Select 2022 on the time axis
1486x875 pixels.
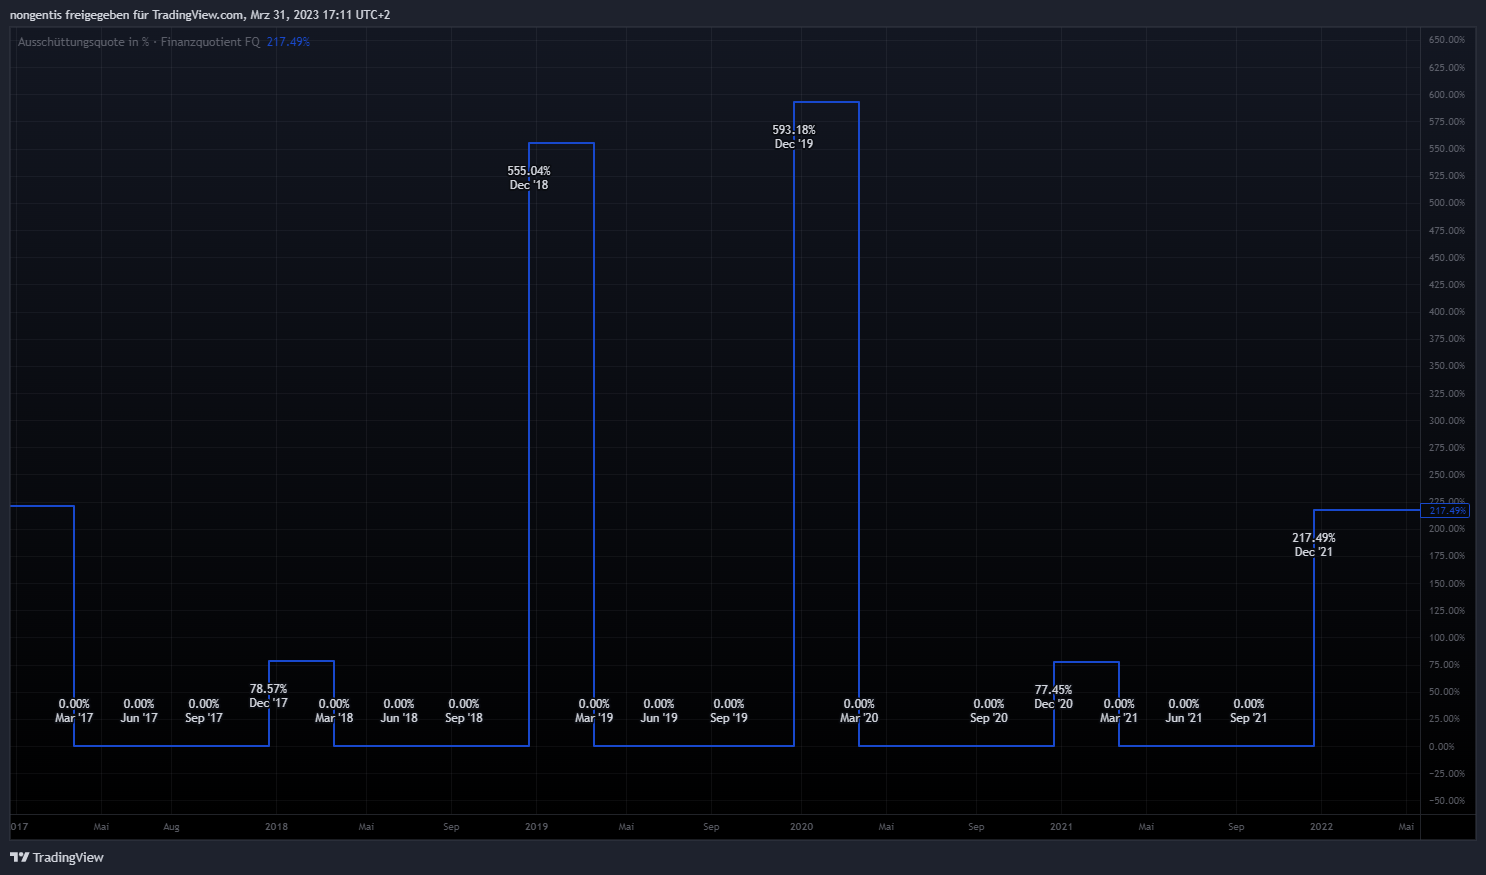pyautogui.click(x=1321, y=827)
